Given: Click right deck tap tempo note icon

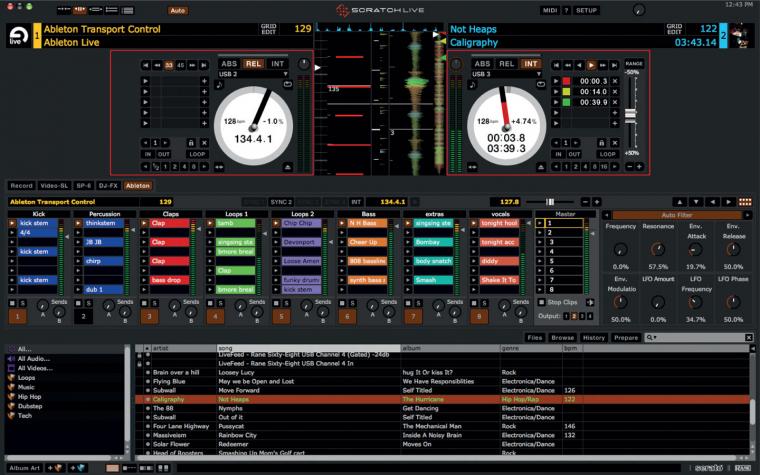Looking at the screenshot, I should [473, 84].
